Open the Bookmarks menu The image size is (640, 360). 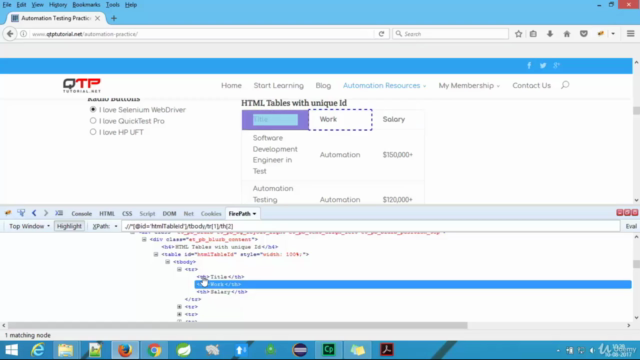86,5
